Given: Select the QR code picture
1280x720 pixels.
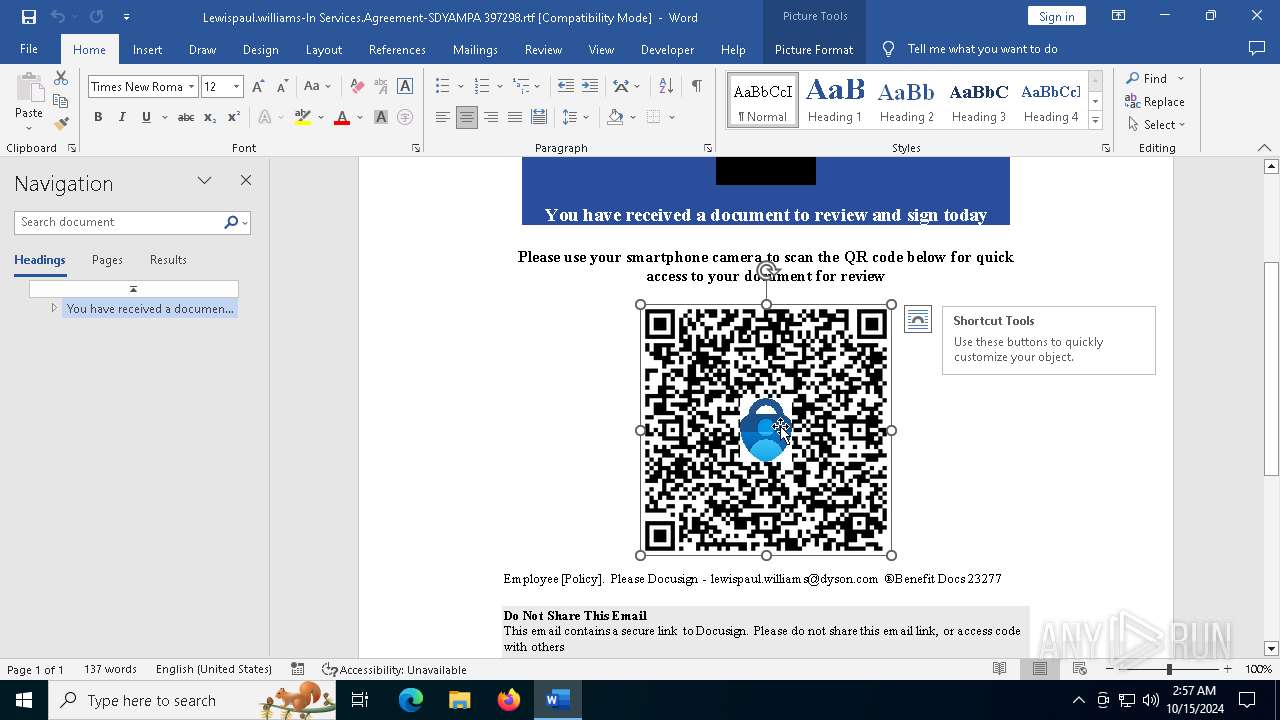Looking at the screenshot, I should (x=766, y=430).
